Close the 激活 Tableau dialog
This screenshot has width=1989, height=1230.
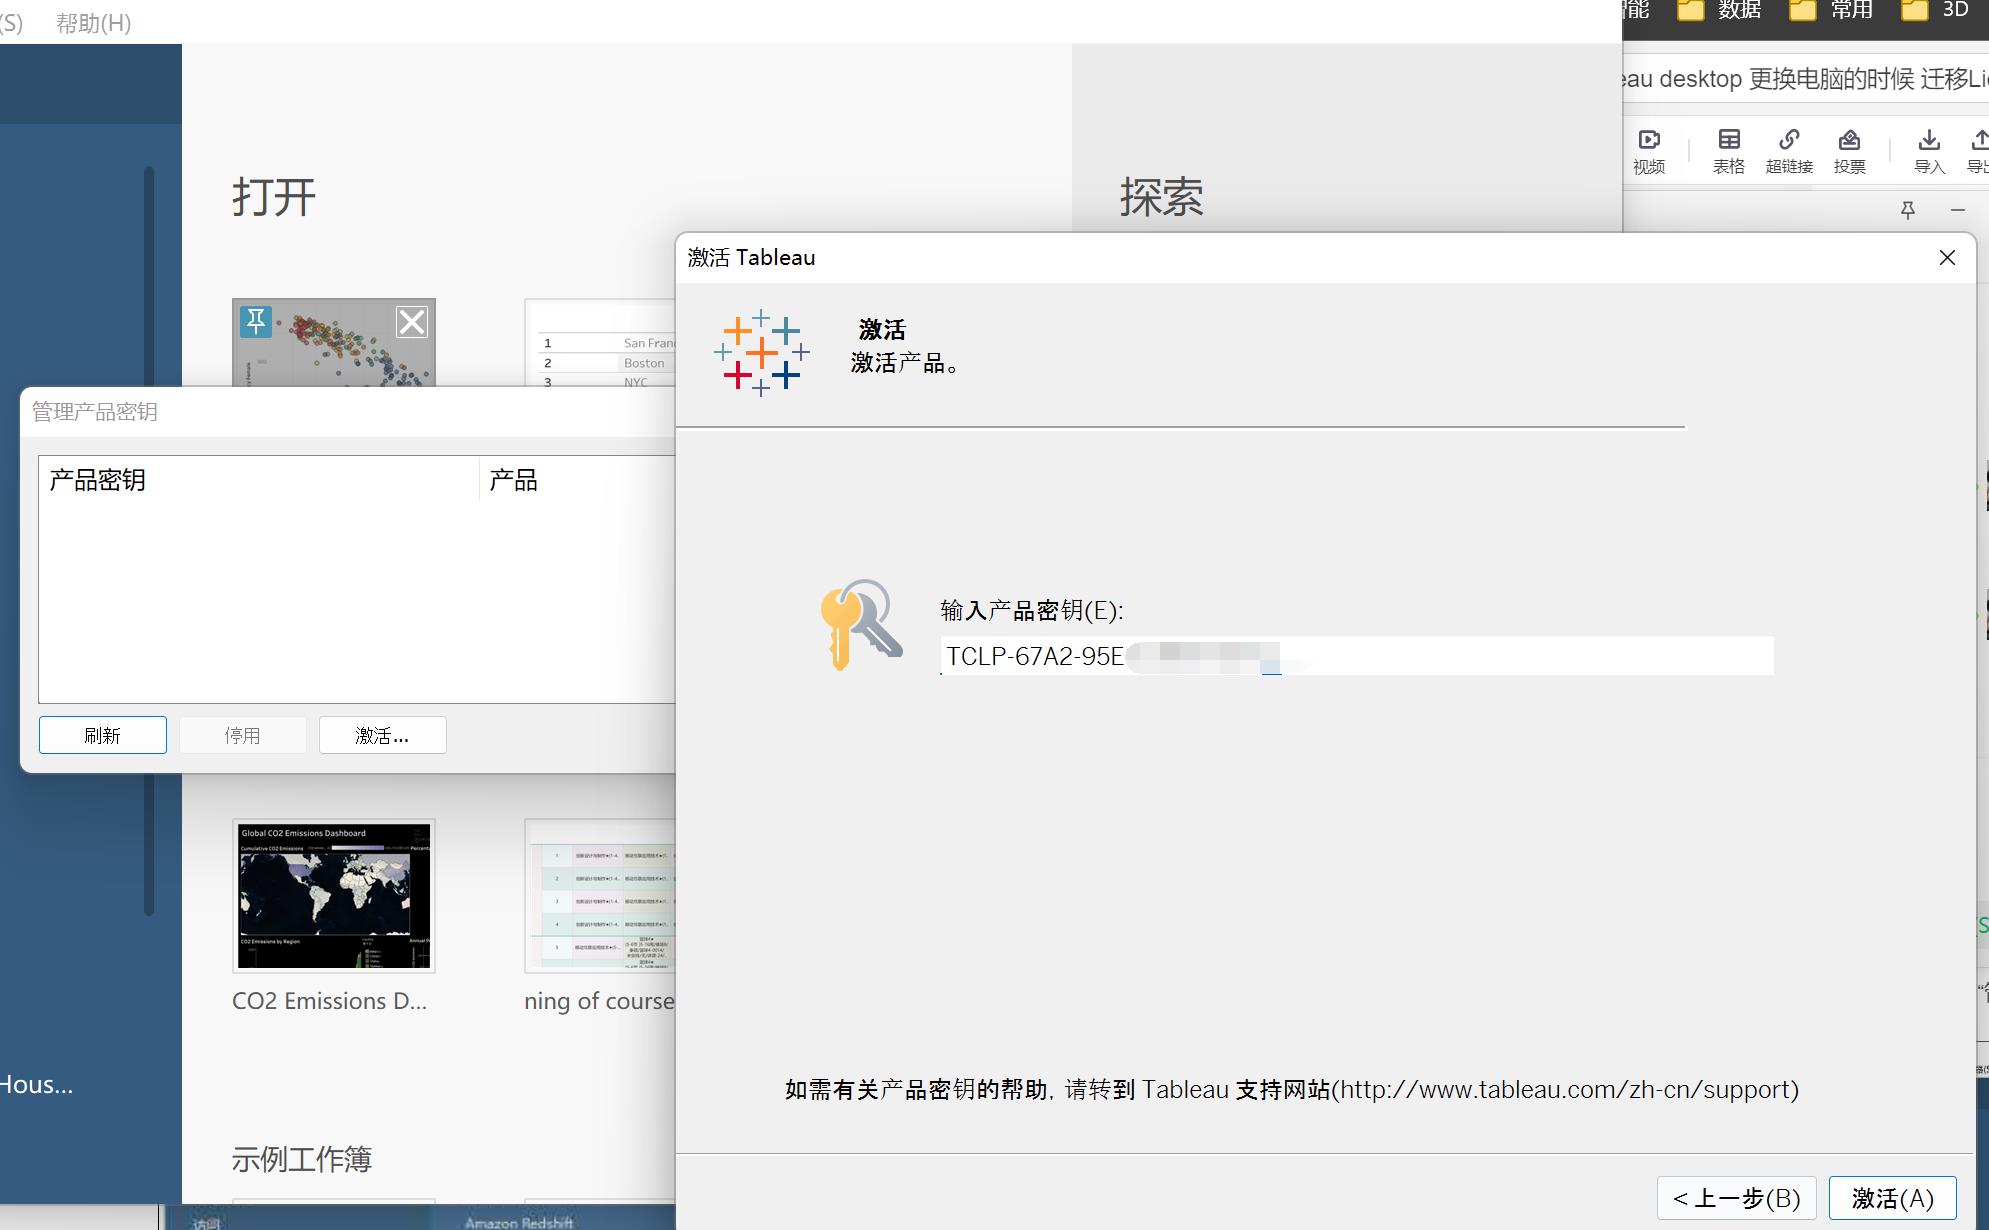pos(1946,258)
